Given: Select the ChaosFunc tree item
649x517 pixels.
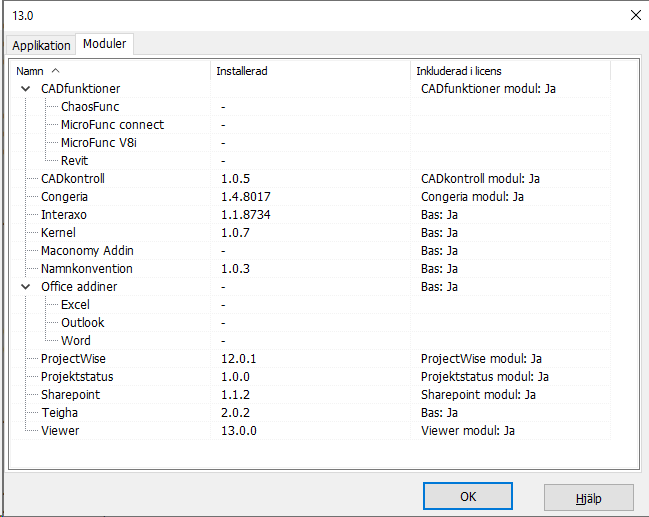Looking at the screenshot, I should [x=90, y=107].
